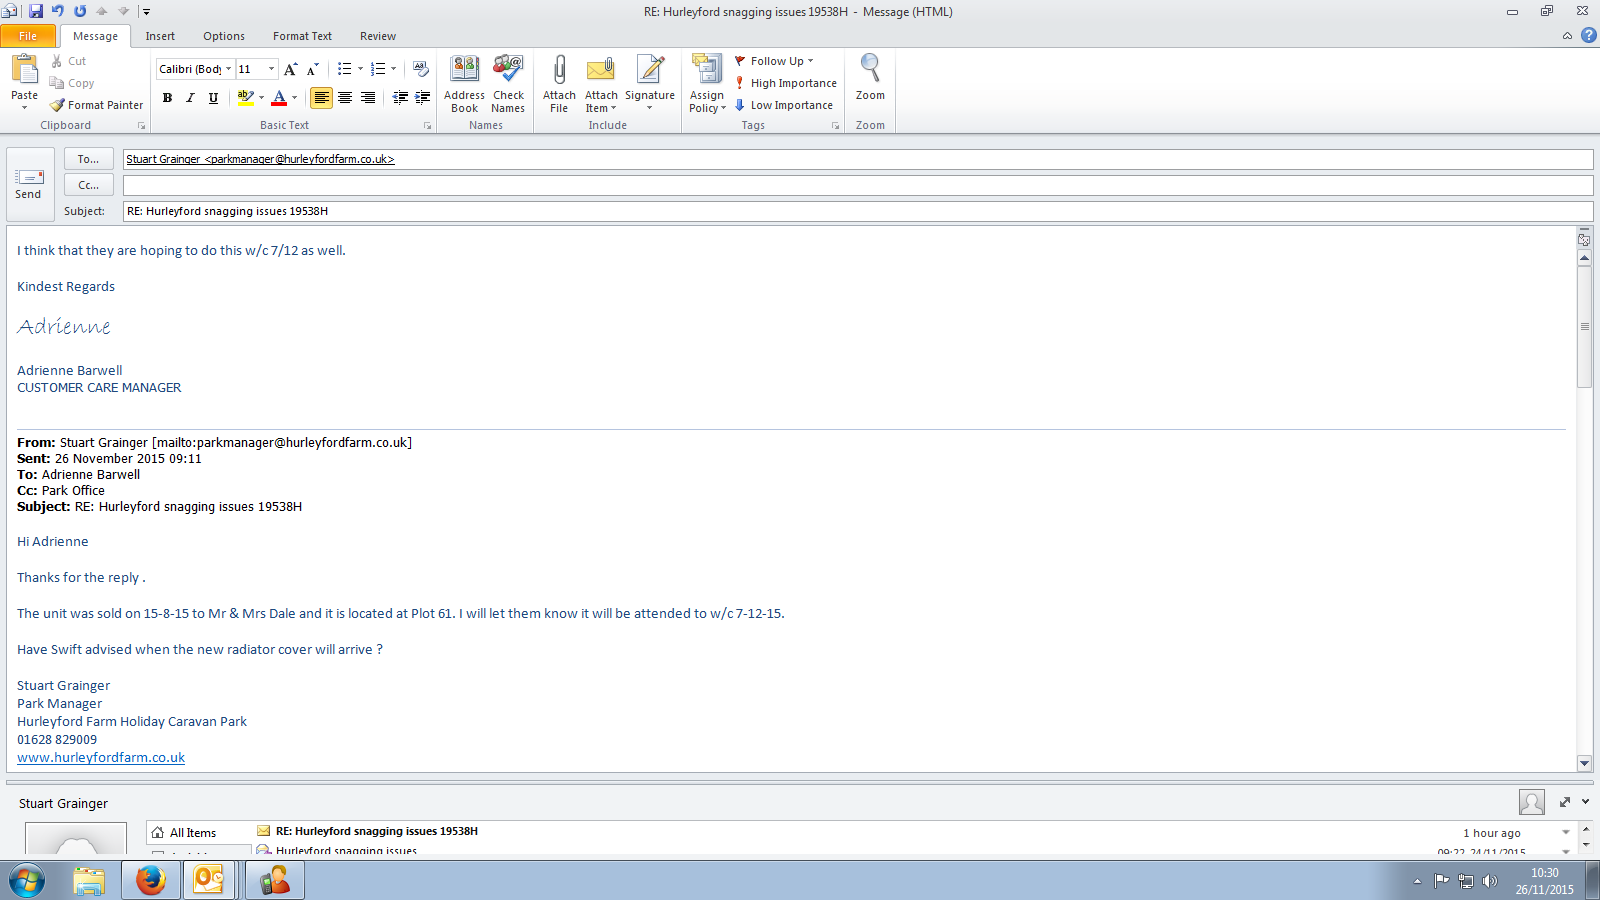Open the Format Text tab
1600x900 pixels.
(x=302, y=36)
